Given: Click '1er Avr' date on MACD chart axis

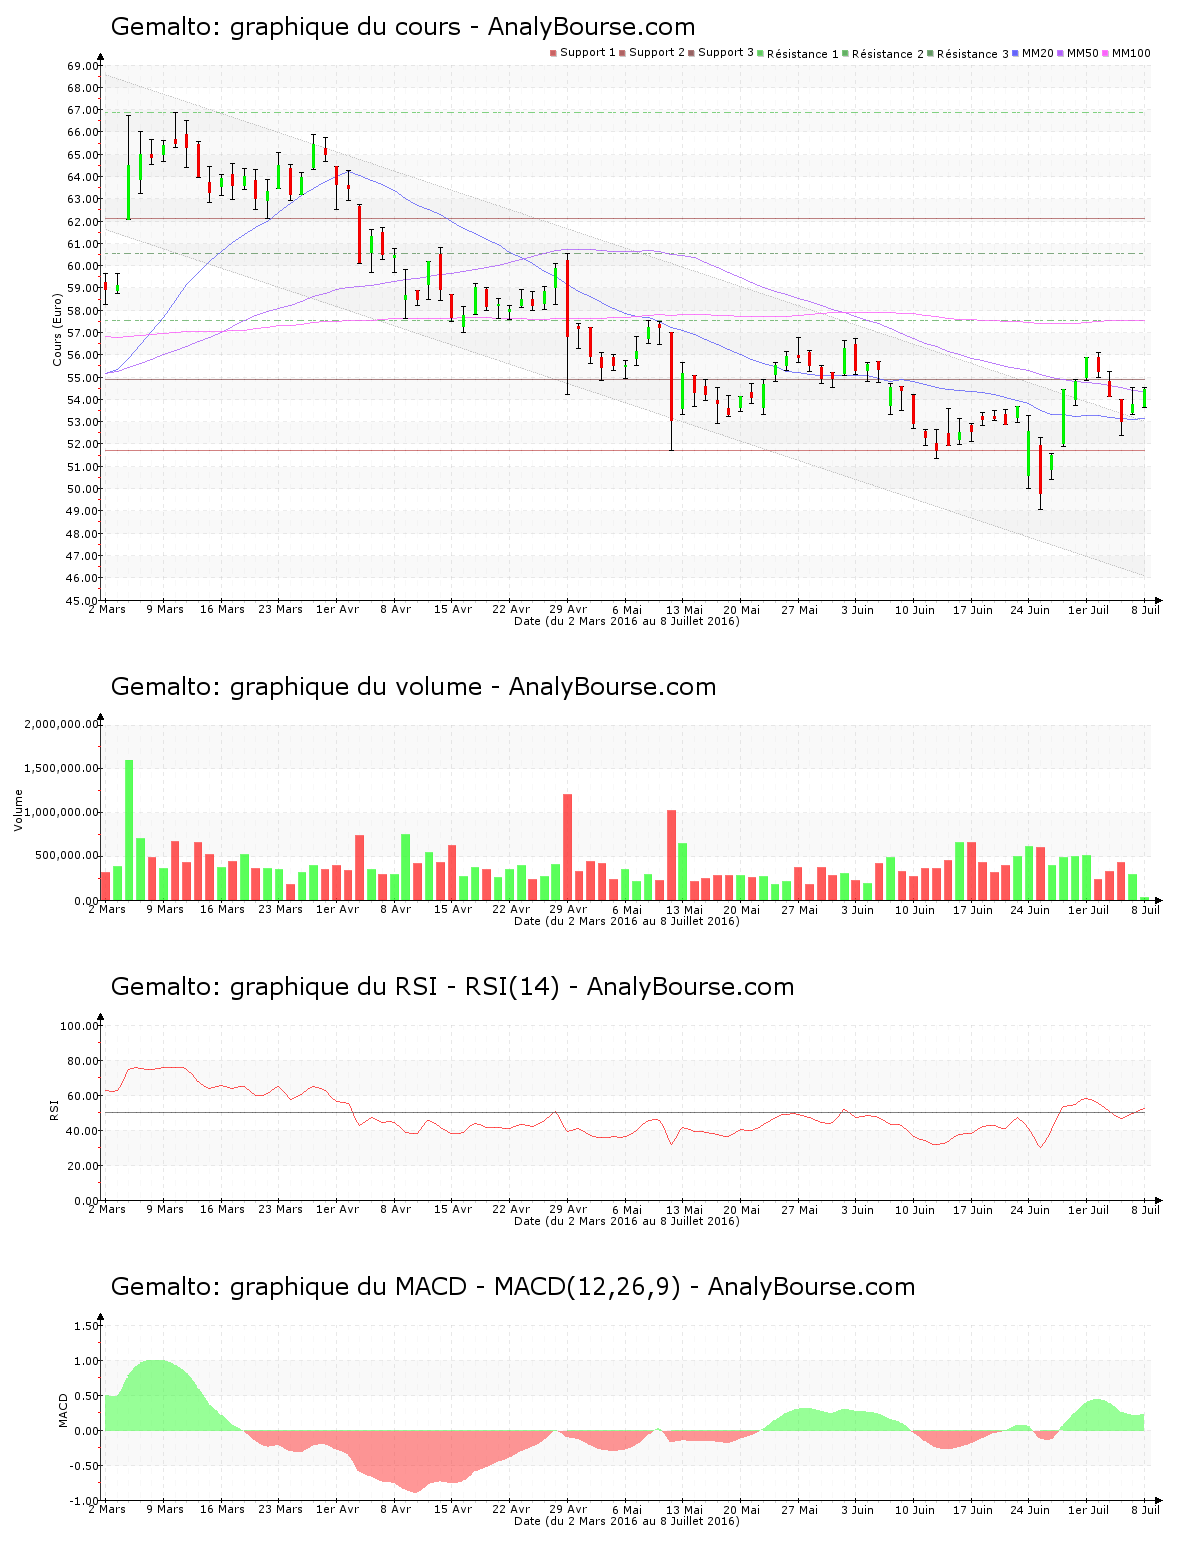Looking at the screenshot, I should click(337, 1509).
